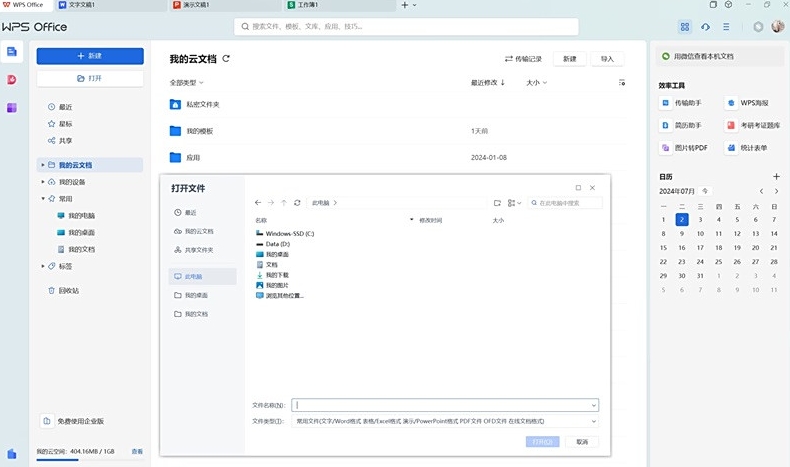Open the 全部类型 filter dropdown
Image resolution: width=790 pixels, height=467 pixels.
pyautogui.click(x=186, y=83)
